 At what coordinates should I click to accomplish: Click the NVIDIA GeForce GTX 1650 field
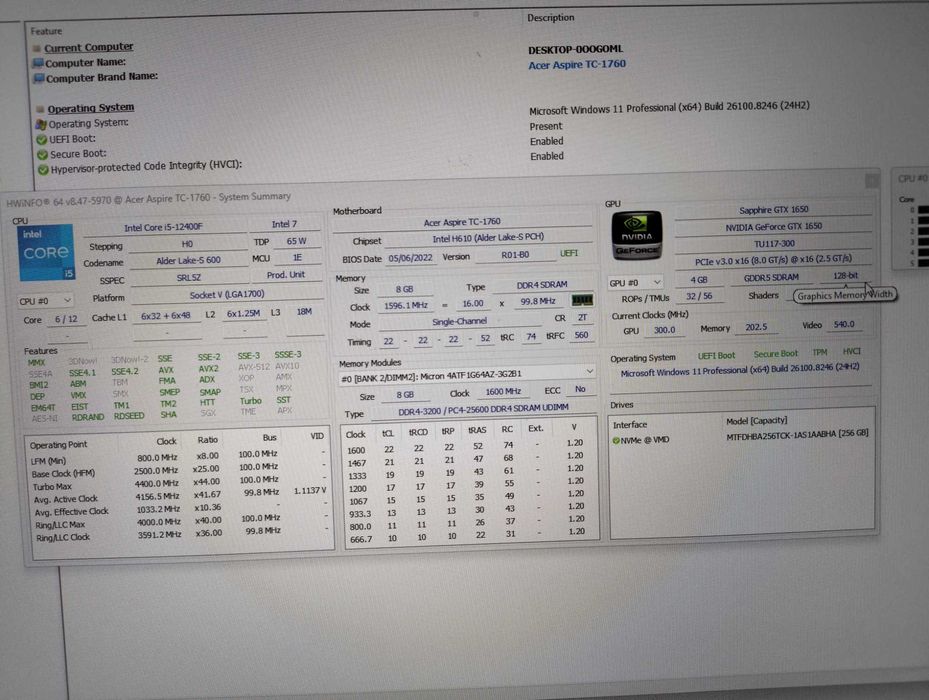[773, 227]
